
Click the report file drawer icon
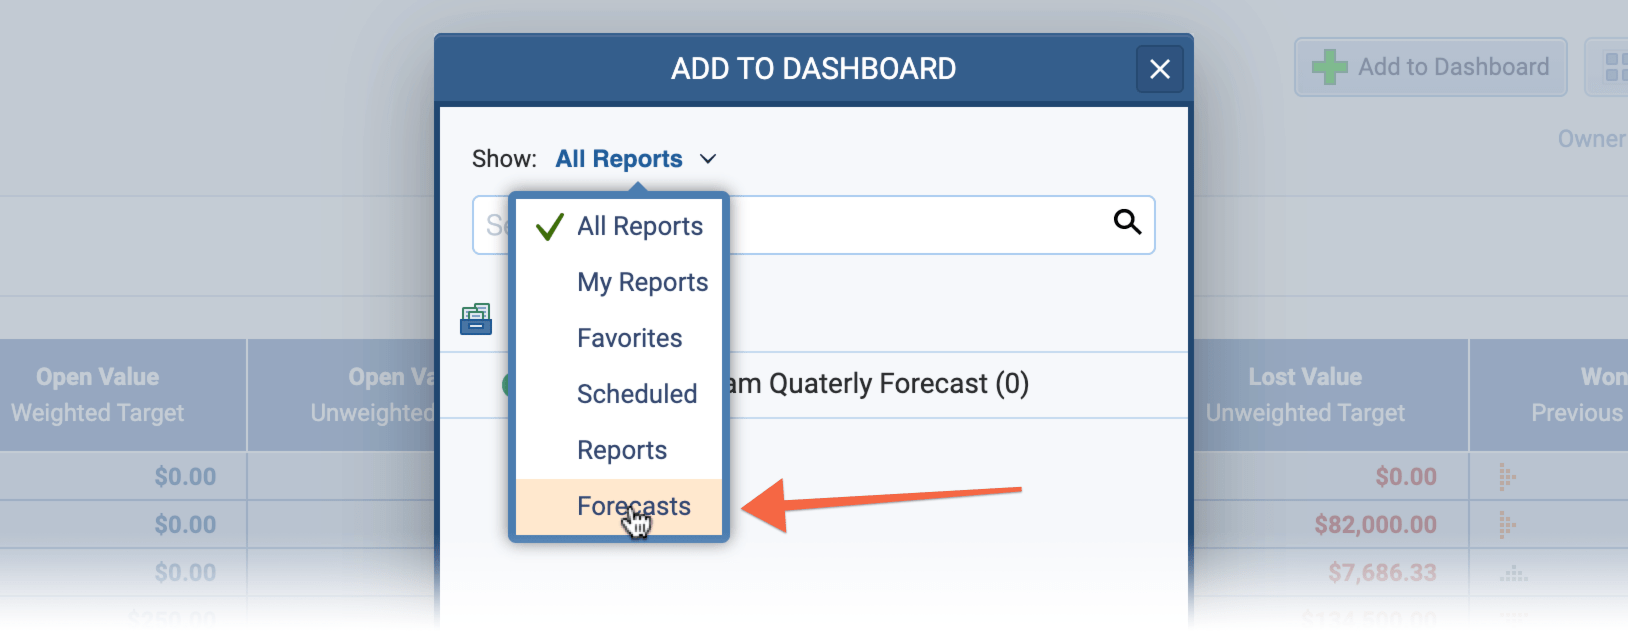click(476, 319)
